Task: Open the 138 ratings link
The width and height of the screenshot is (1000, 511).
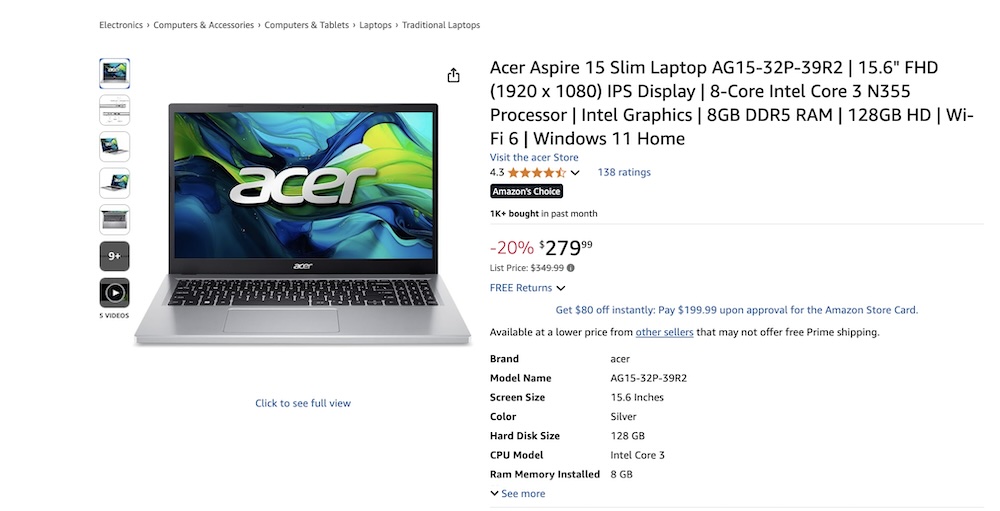Action: pyautogui.click(x=624, y=172)
